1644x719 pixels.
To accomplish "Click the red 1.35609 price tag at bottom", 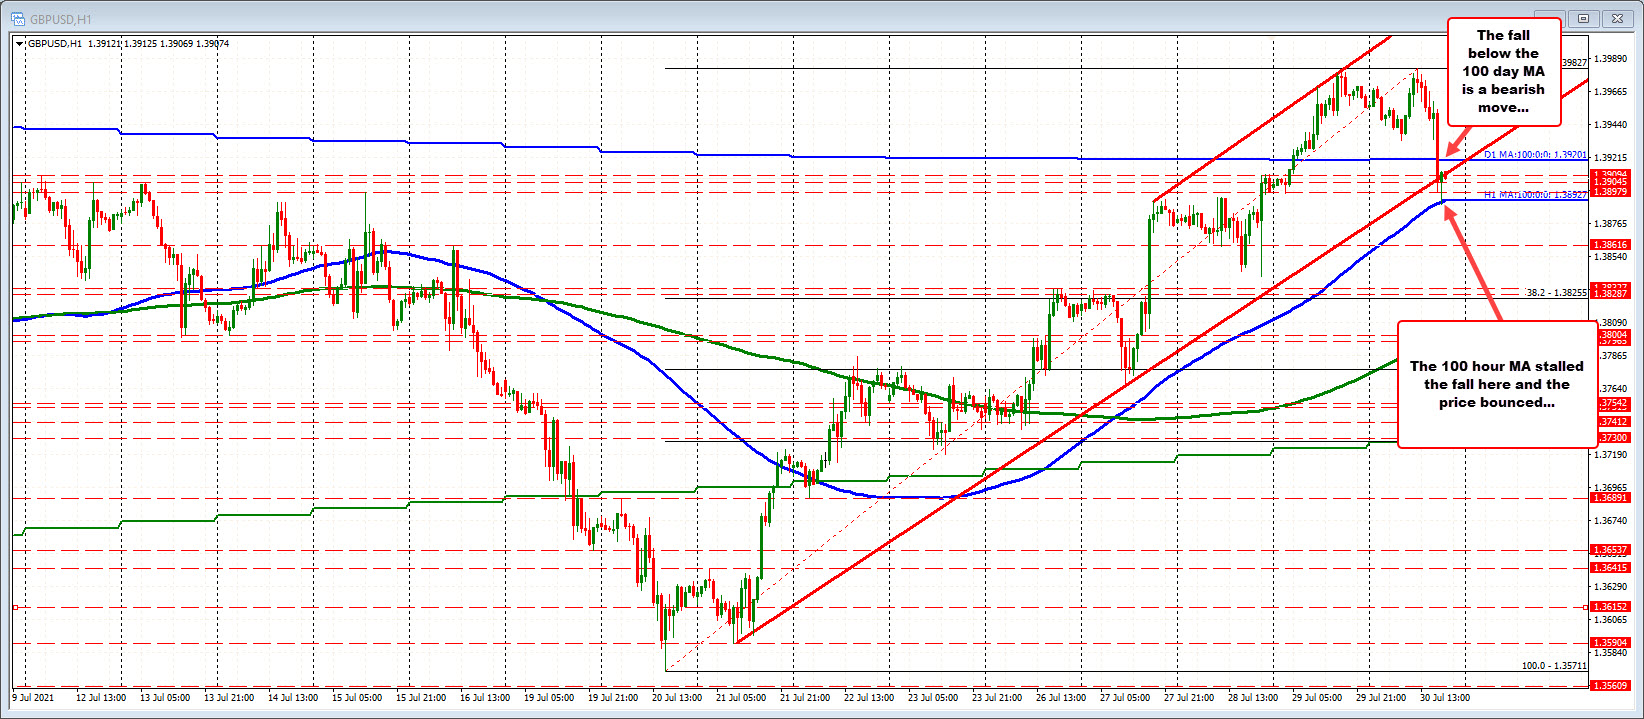I will click(x=1610, y=686).
